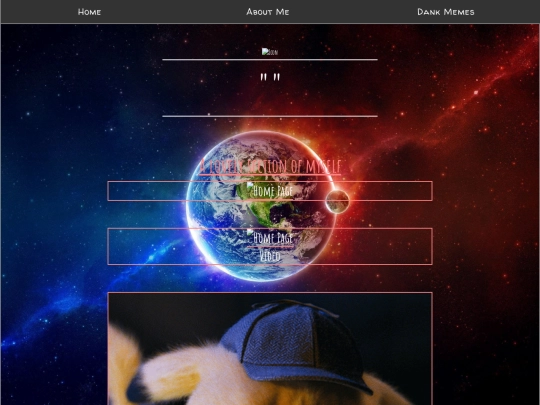Viewport: 540px width, 405px height.
Task: Open the underlined second Home Page link
Action: (x=270, y=238)
